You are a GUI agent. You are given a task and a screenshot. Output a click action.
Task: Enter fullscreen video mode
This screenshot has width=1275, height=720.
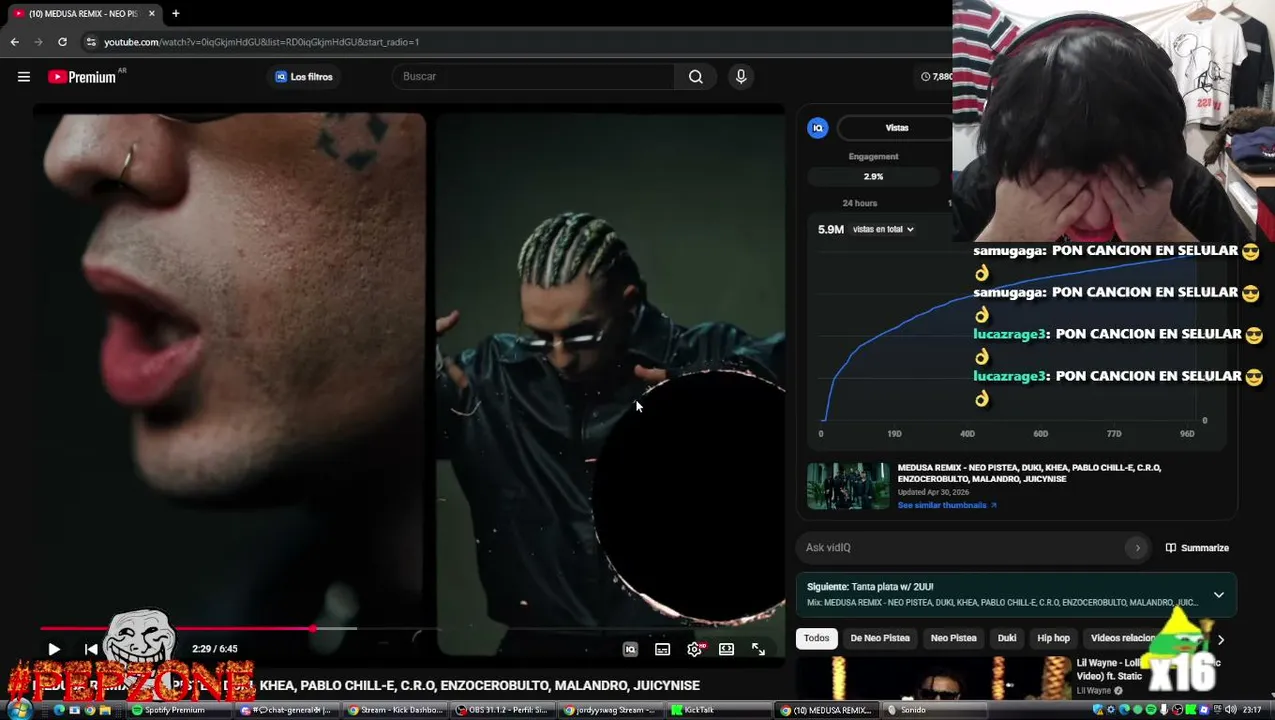(x=759, y=649)
